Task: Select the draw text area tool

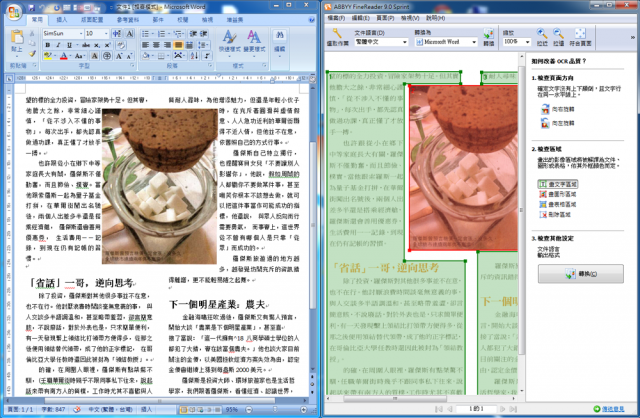Action: [558, 185]
